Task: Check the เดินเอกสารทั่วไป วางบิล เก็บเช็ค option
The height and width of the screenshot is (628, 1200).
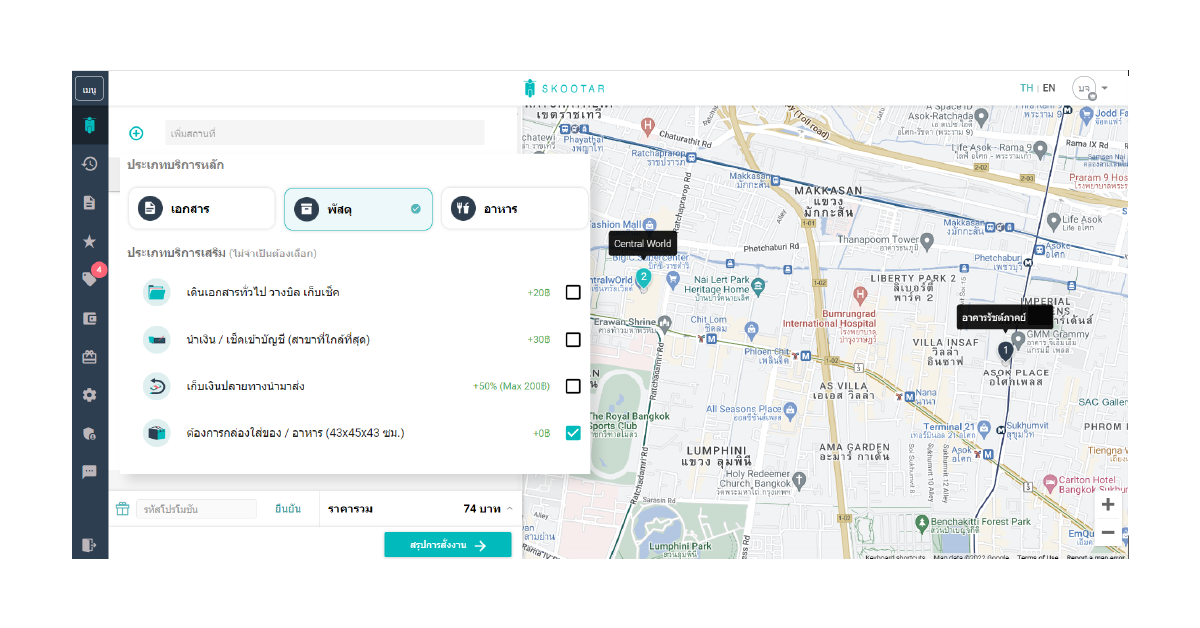Action: click(x=573, y=292)
